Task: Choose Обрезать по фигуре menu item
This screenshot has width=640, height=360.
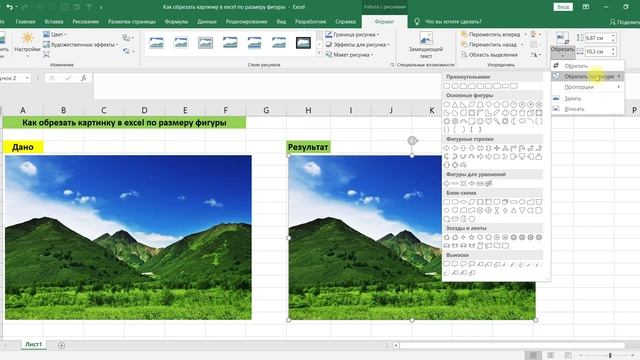Action: point(587,76)
